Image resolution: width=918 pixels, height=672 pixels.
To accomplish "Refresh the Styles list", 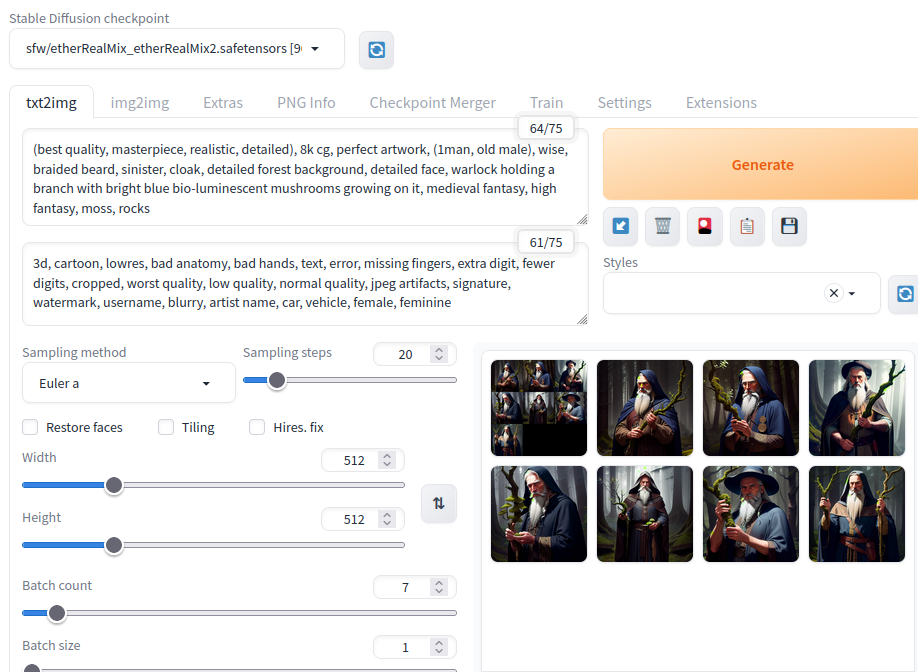I will pyautogui.click(x=905, y=293).
